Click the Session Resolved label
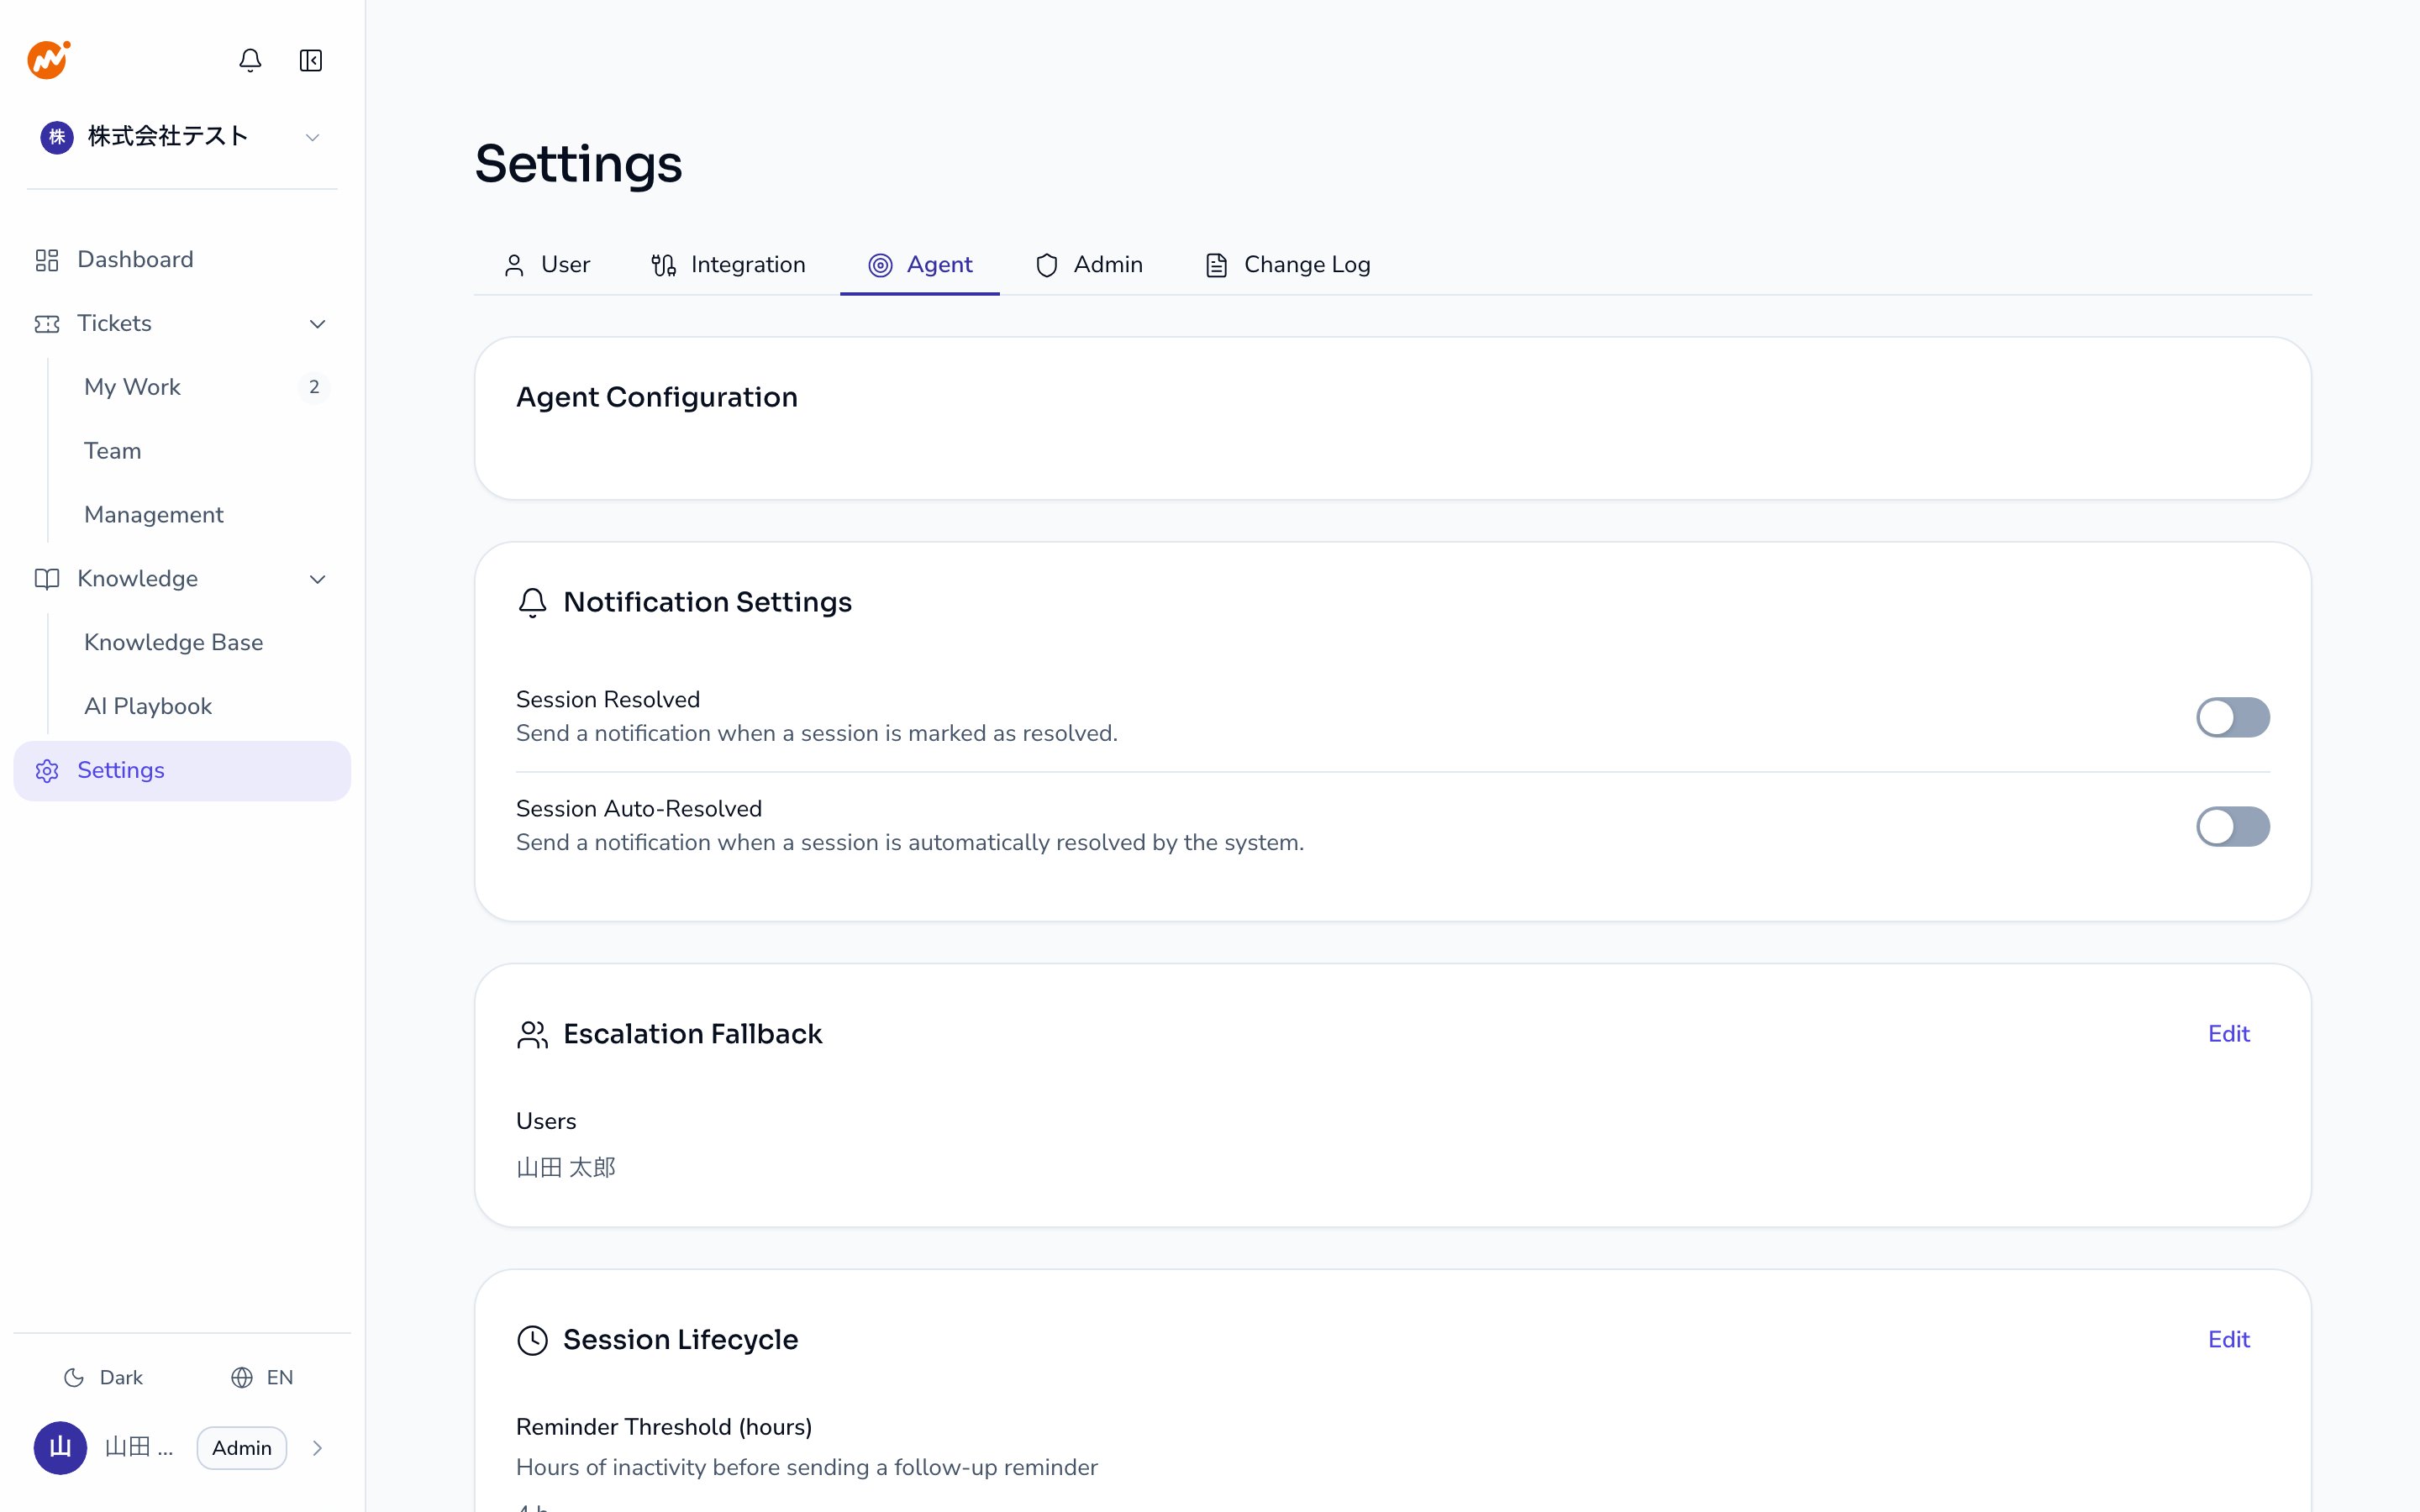Image resolution: width=2420 pixels, height=1512 pixels. click(608, 700)
